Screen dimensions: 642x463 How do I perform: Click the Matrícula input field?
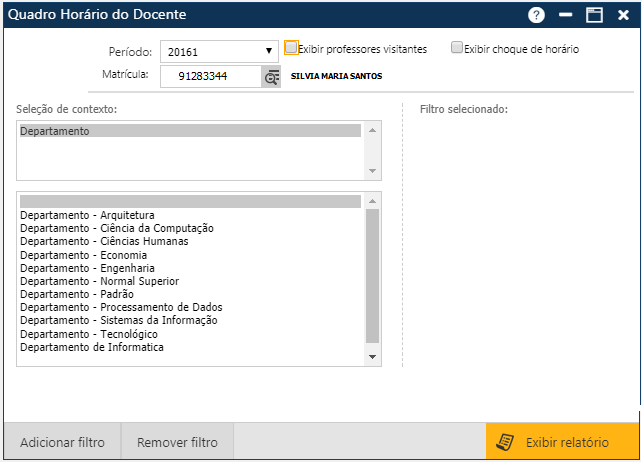coord(211,77)
